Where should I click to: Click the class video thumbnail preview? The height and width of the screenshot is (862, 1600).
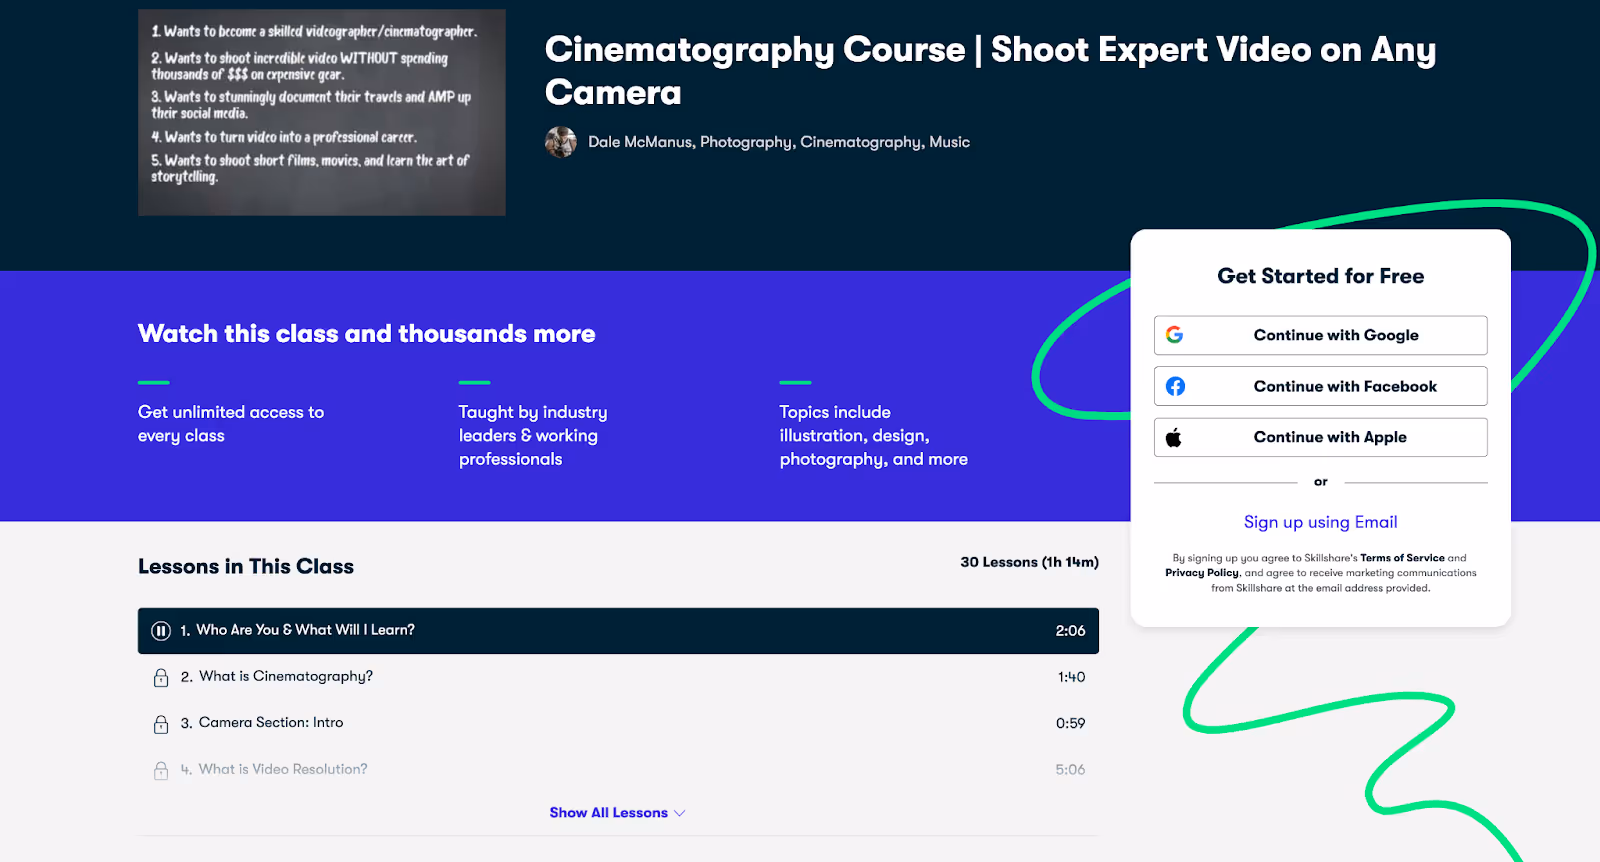(x=322, y=113)
